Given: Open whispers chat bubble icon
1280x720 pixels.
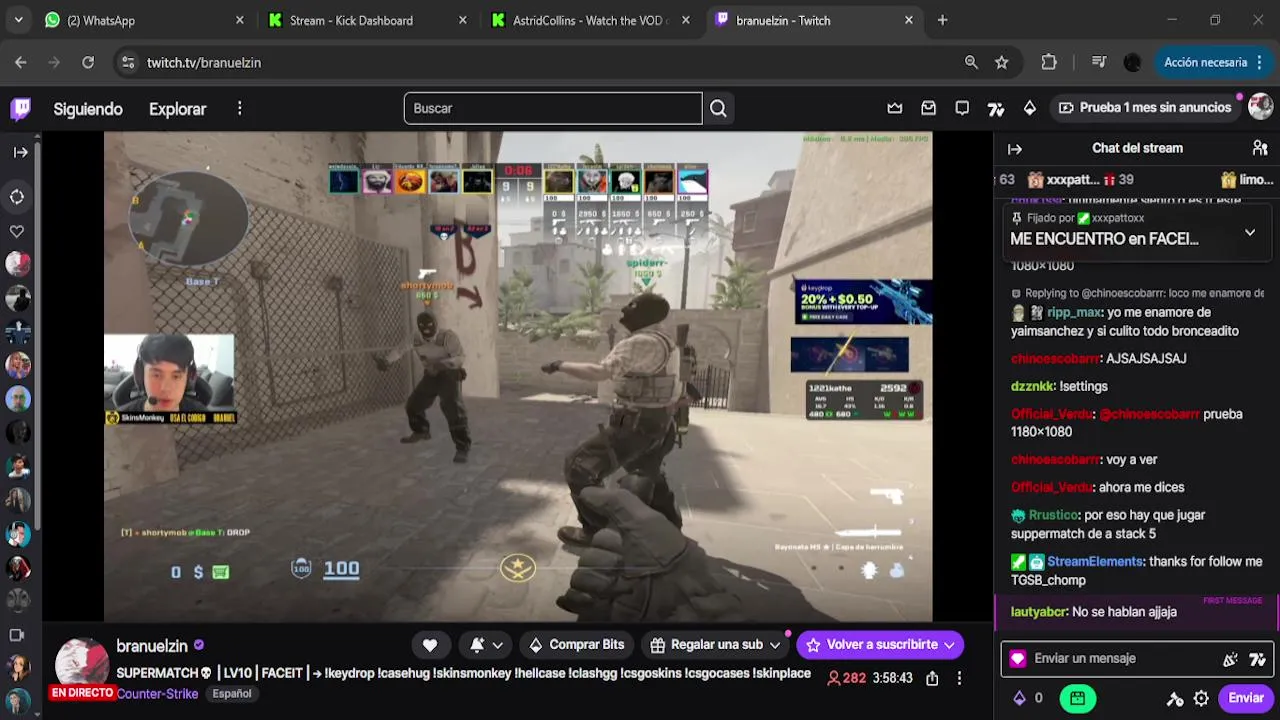Looking at the screenshot, I should tap(962, 108).
